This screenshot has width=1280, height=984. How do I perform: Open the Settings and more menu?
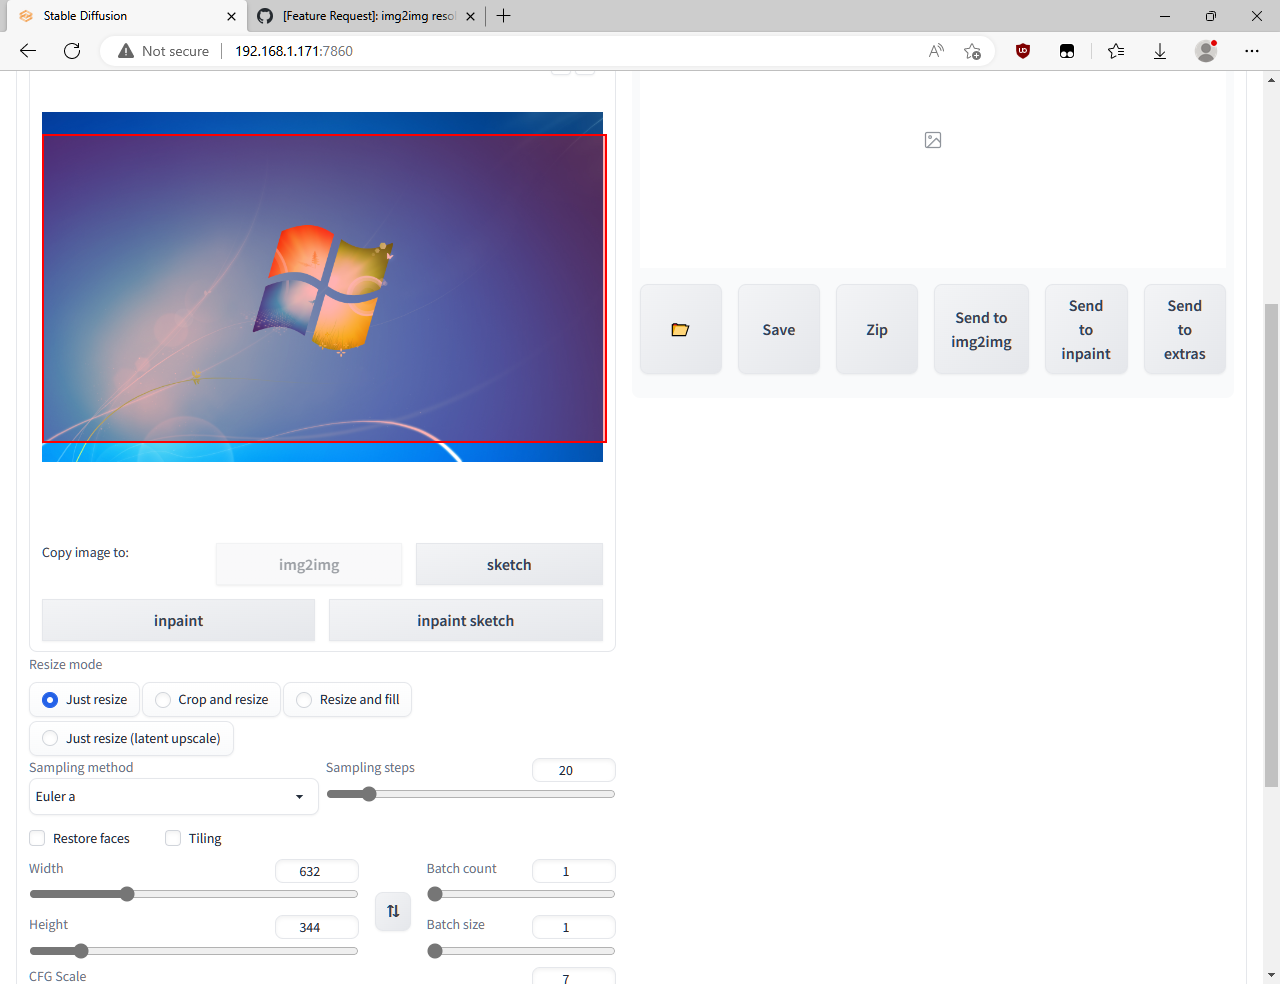(x=1252, y=50)
